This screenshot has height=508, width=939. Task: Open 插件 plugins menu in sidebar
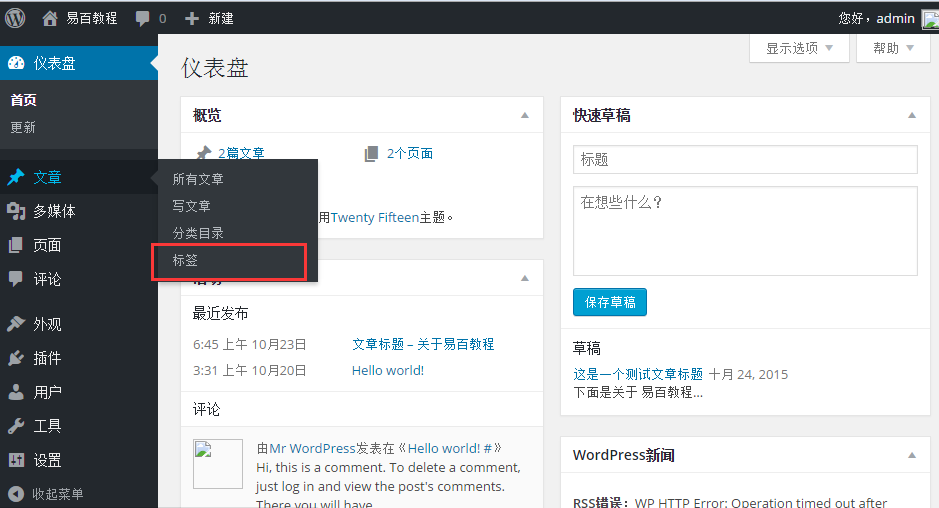[47, 358]
